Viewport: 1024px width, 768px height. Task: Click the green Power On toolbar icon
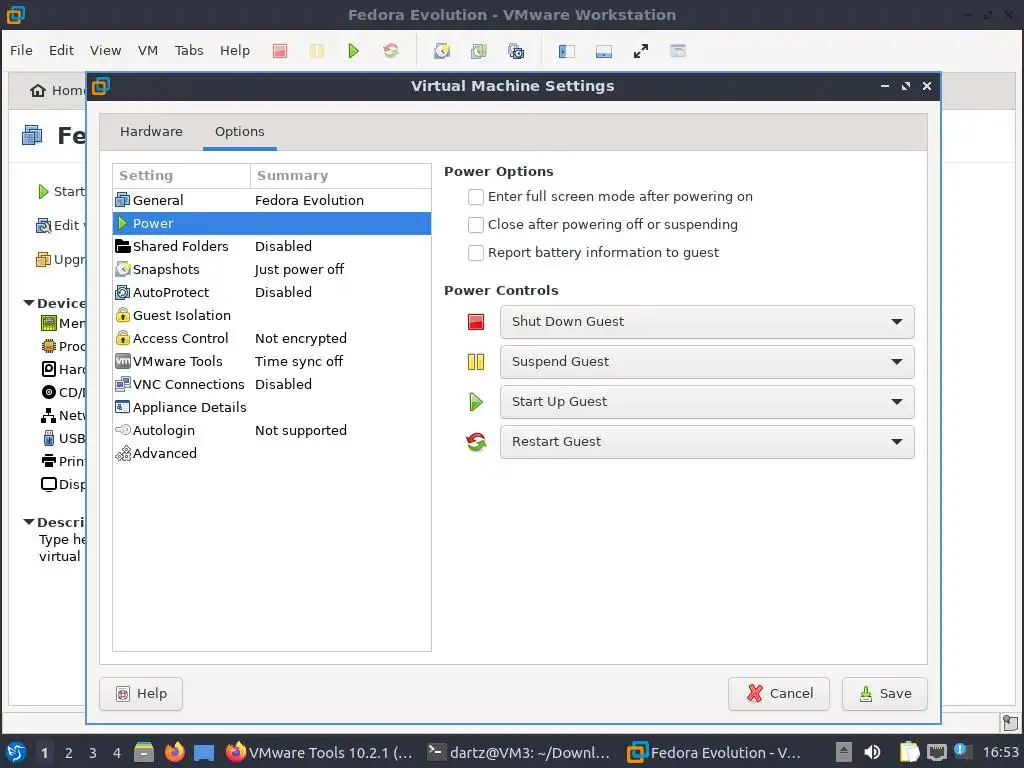pos(353,51)
